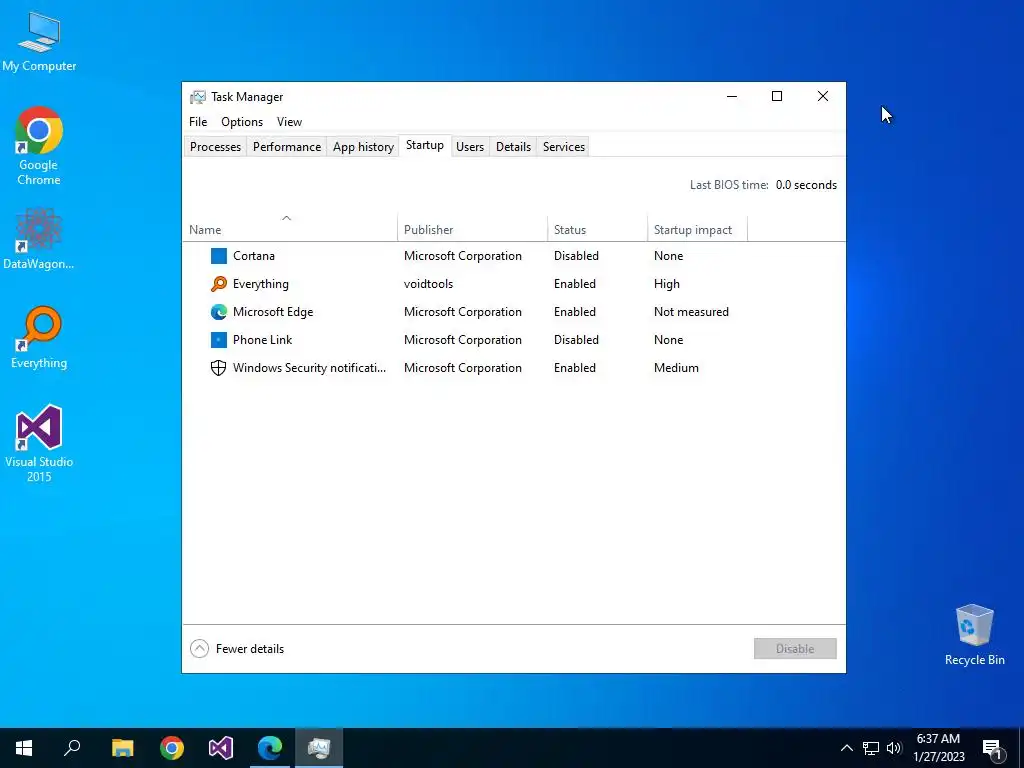1024x768 pixels.
Task: Click the Everything magnifier icon in startup list
Action: pyautogui.click(x=219, y=284)
